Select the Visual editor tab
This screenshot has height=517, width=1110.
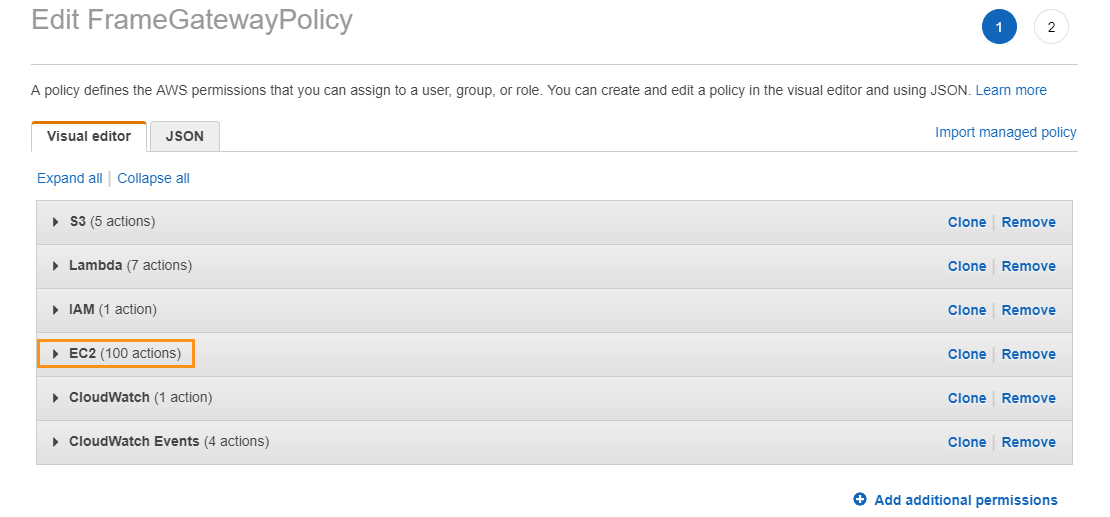coord(89,137)
